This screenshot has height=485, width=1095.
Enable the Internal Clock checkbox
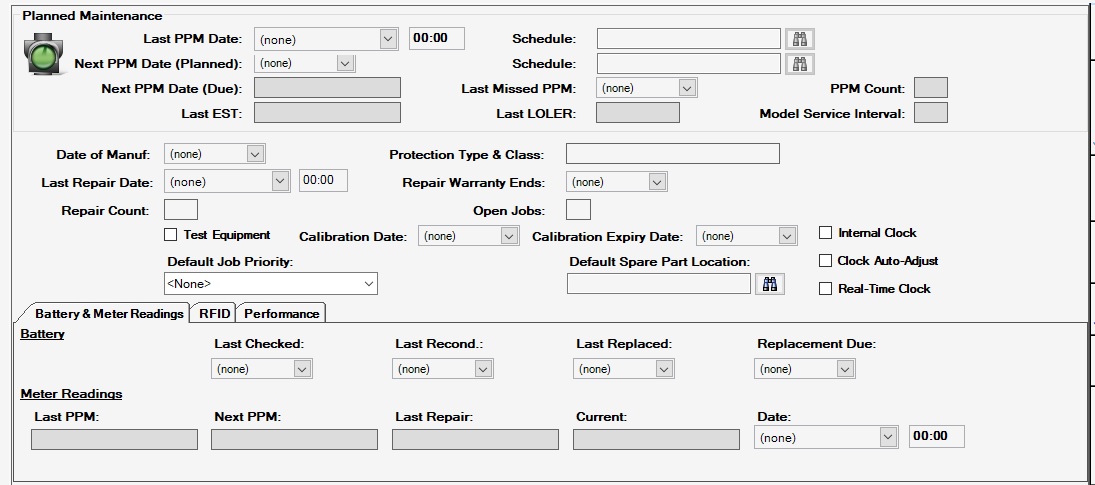point(825,233)
